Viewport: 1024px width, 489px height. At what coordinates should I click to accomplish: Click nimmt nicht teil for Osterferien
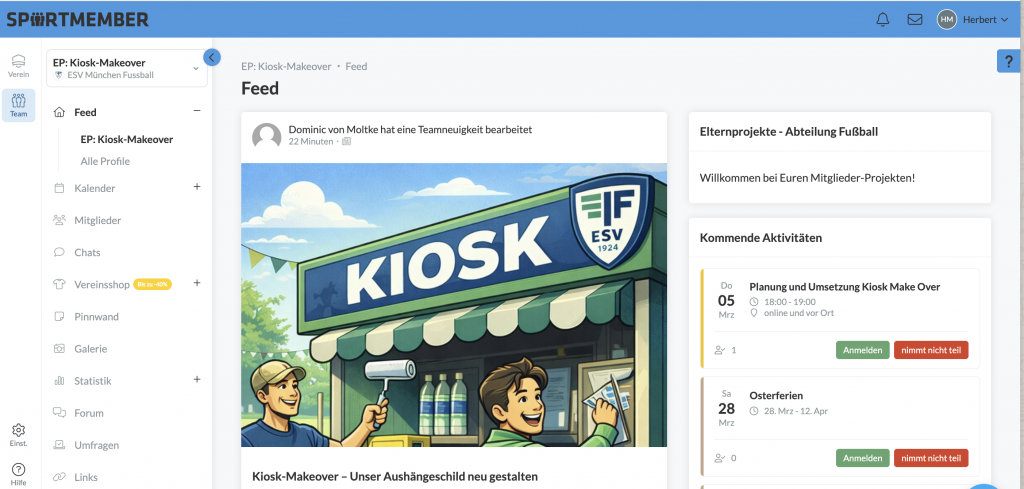(930, 458)
